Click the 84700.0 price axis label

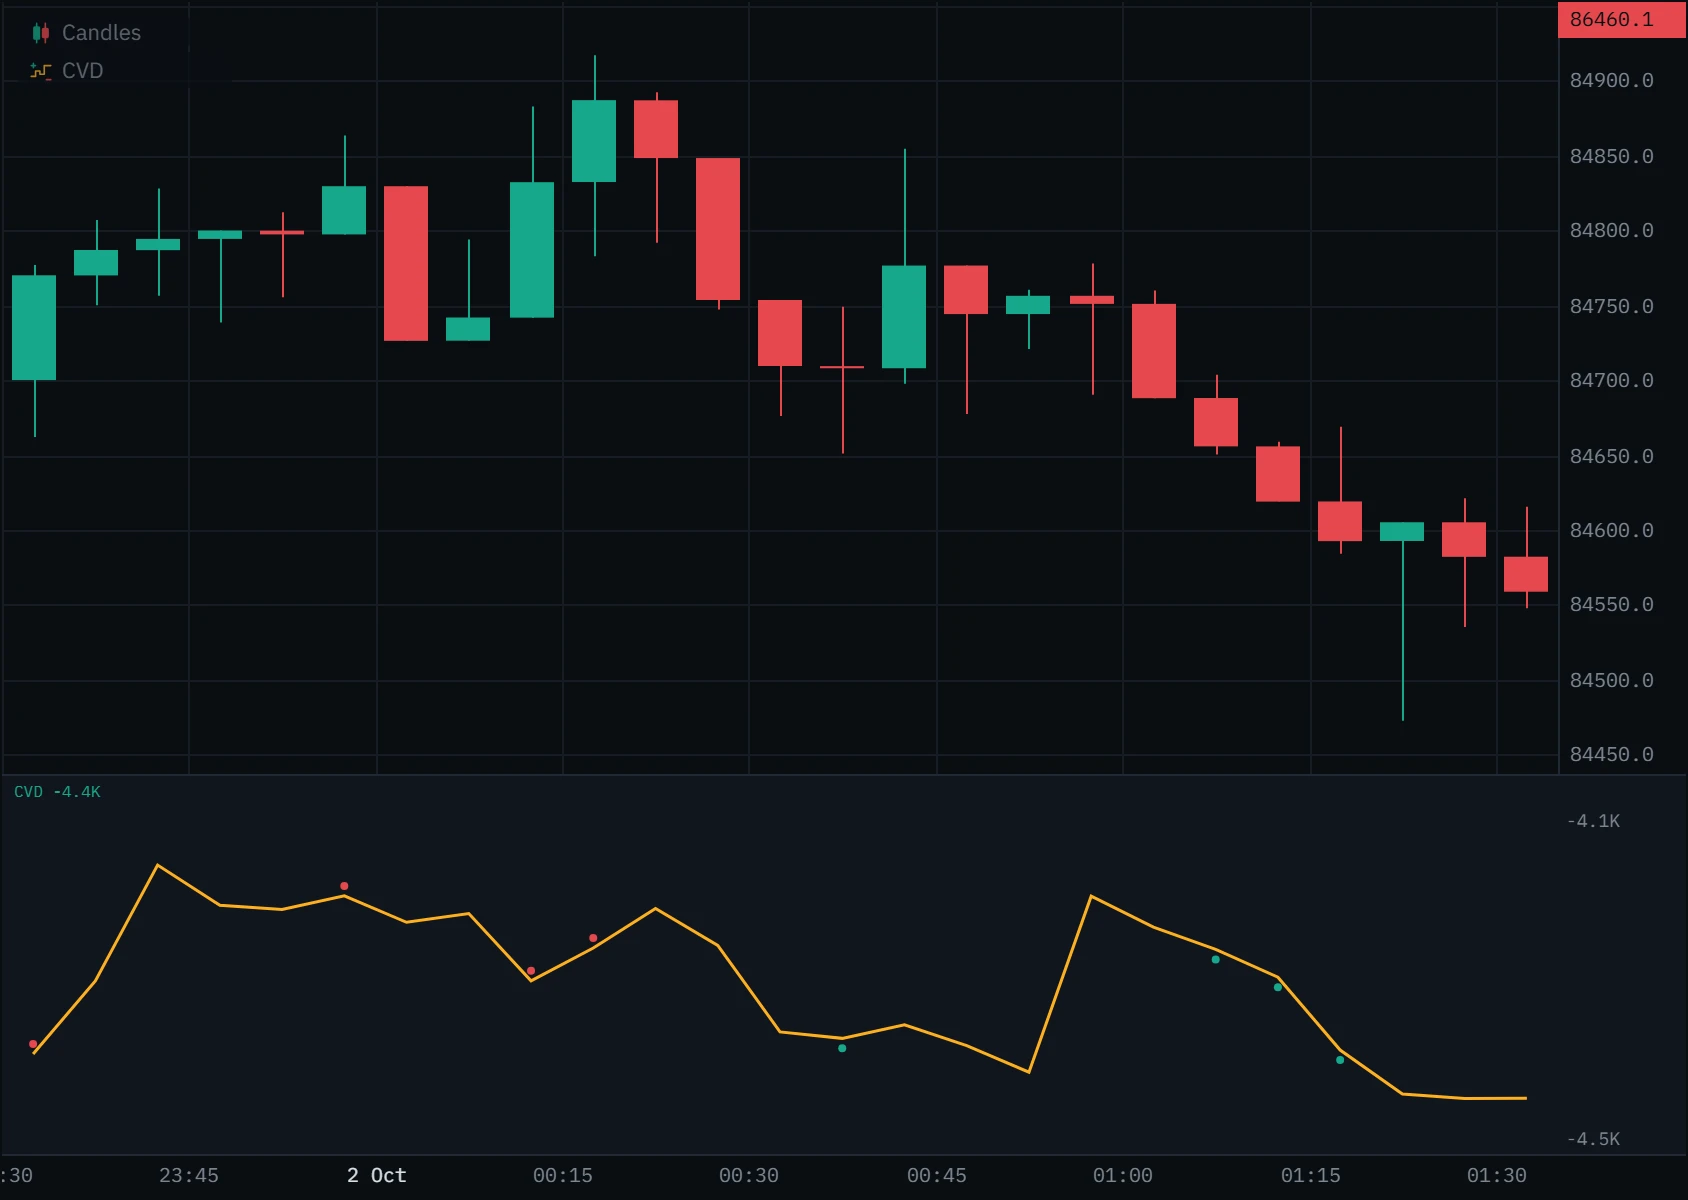point(1611,380)
